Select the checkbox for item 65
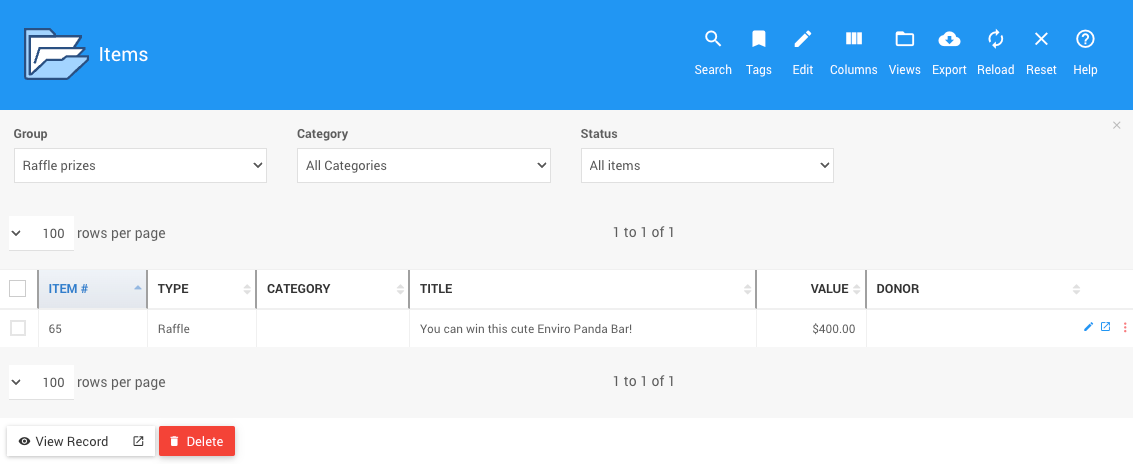This screenshot has width=1133, height=464. tap(18, 328)
